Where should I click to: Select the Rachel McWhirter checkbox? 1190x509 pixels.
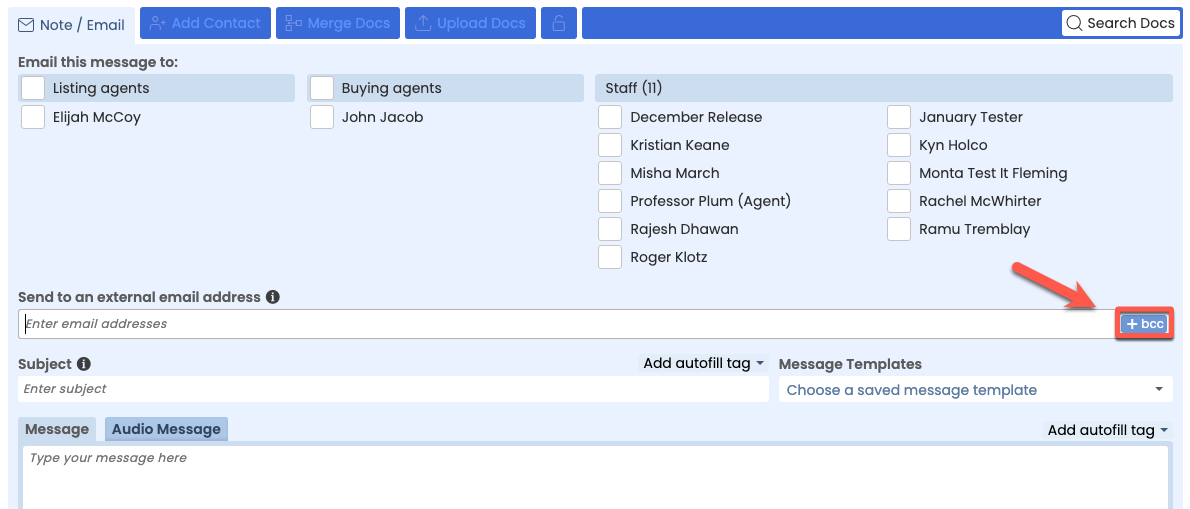899,201
